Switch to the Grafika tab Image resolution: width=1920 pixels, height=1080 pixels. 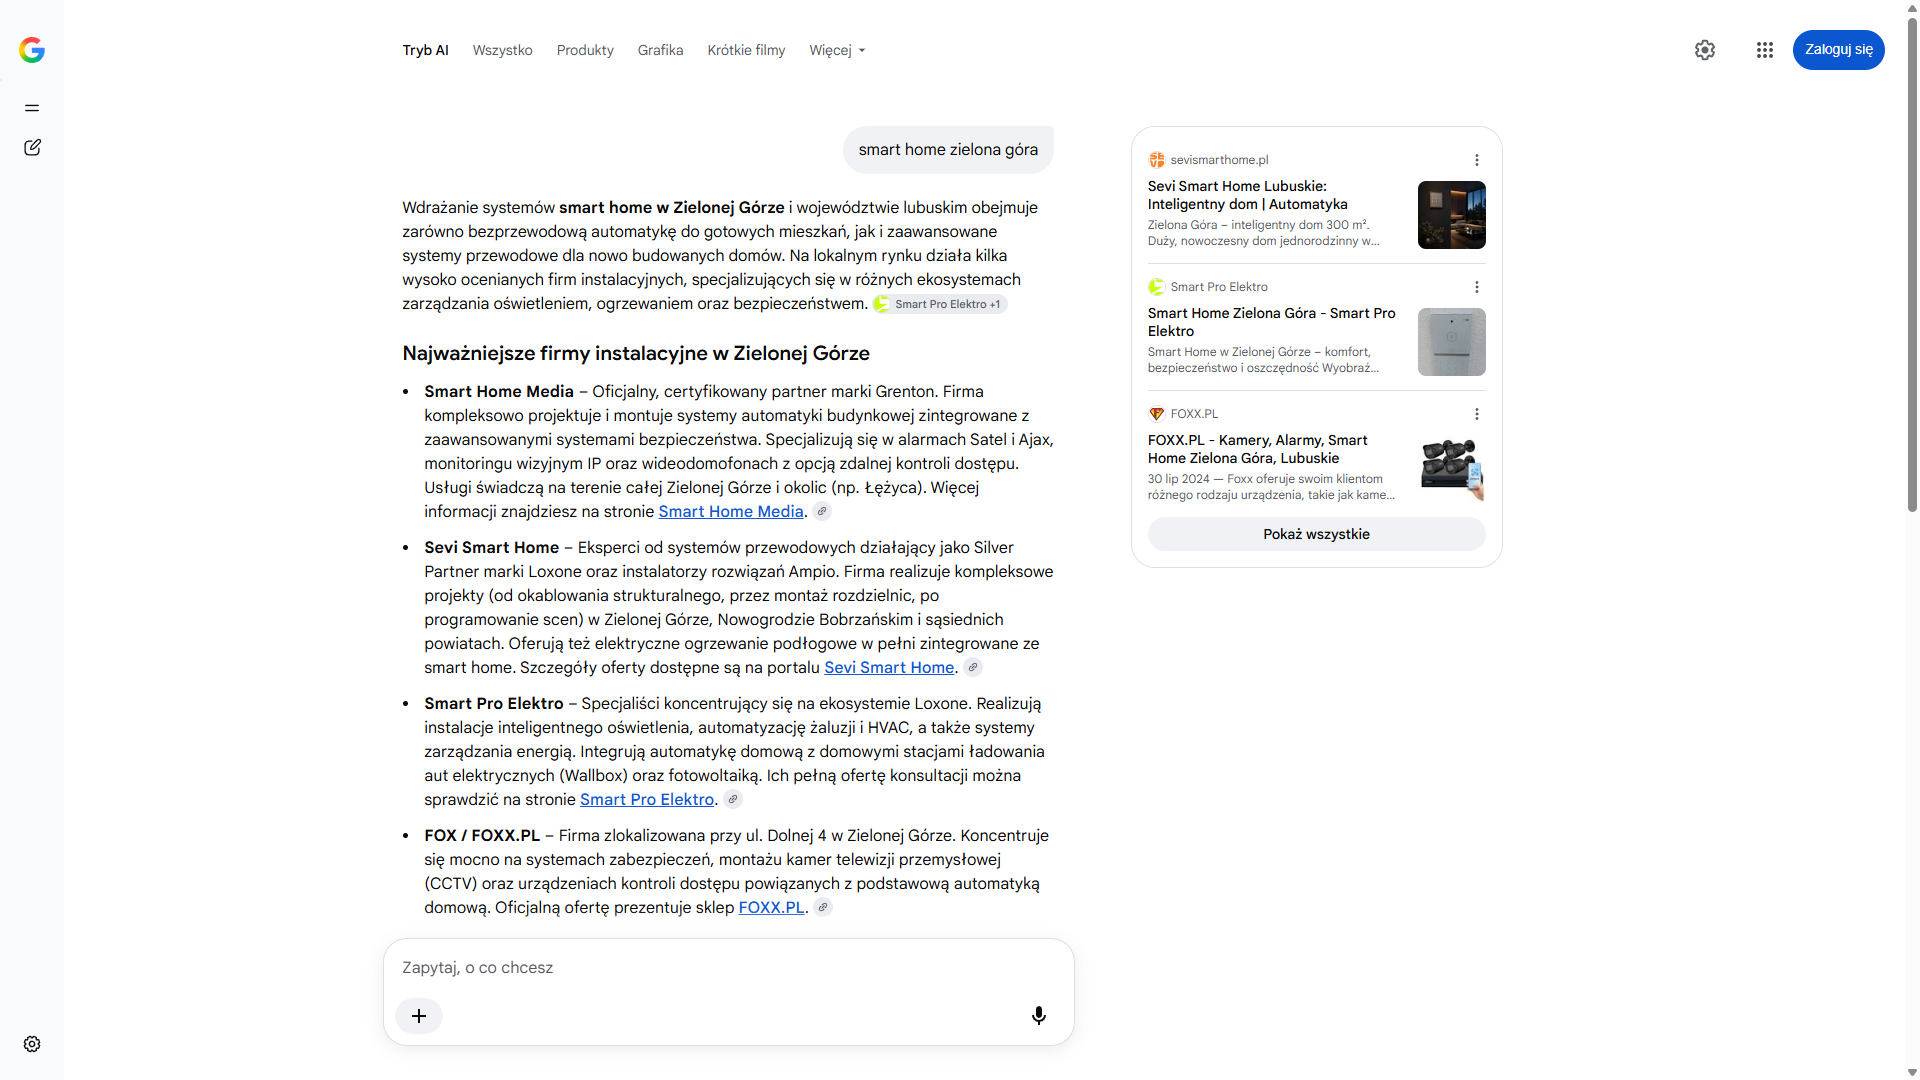(660, 50)
